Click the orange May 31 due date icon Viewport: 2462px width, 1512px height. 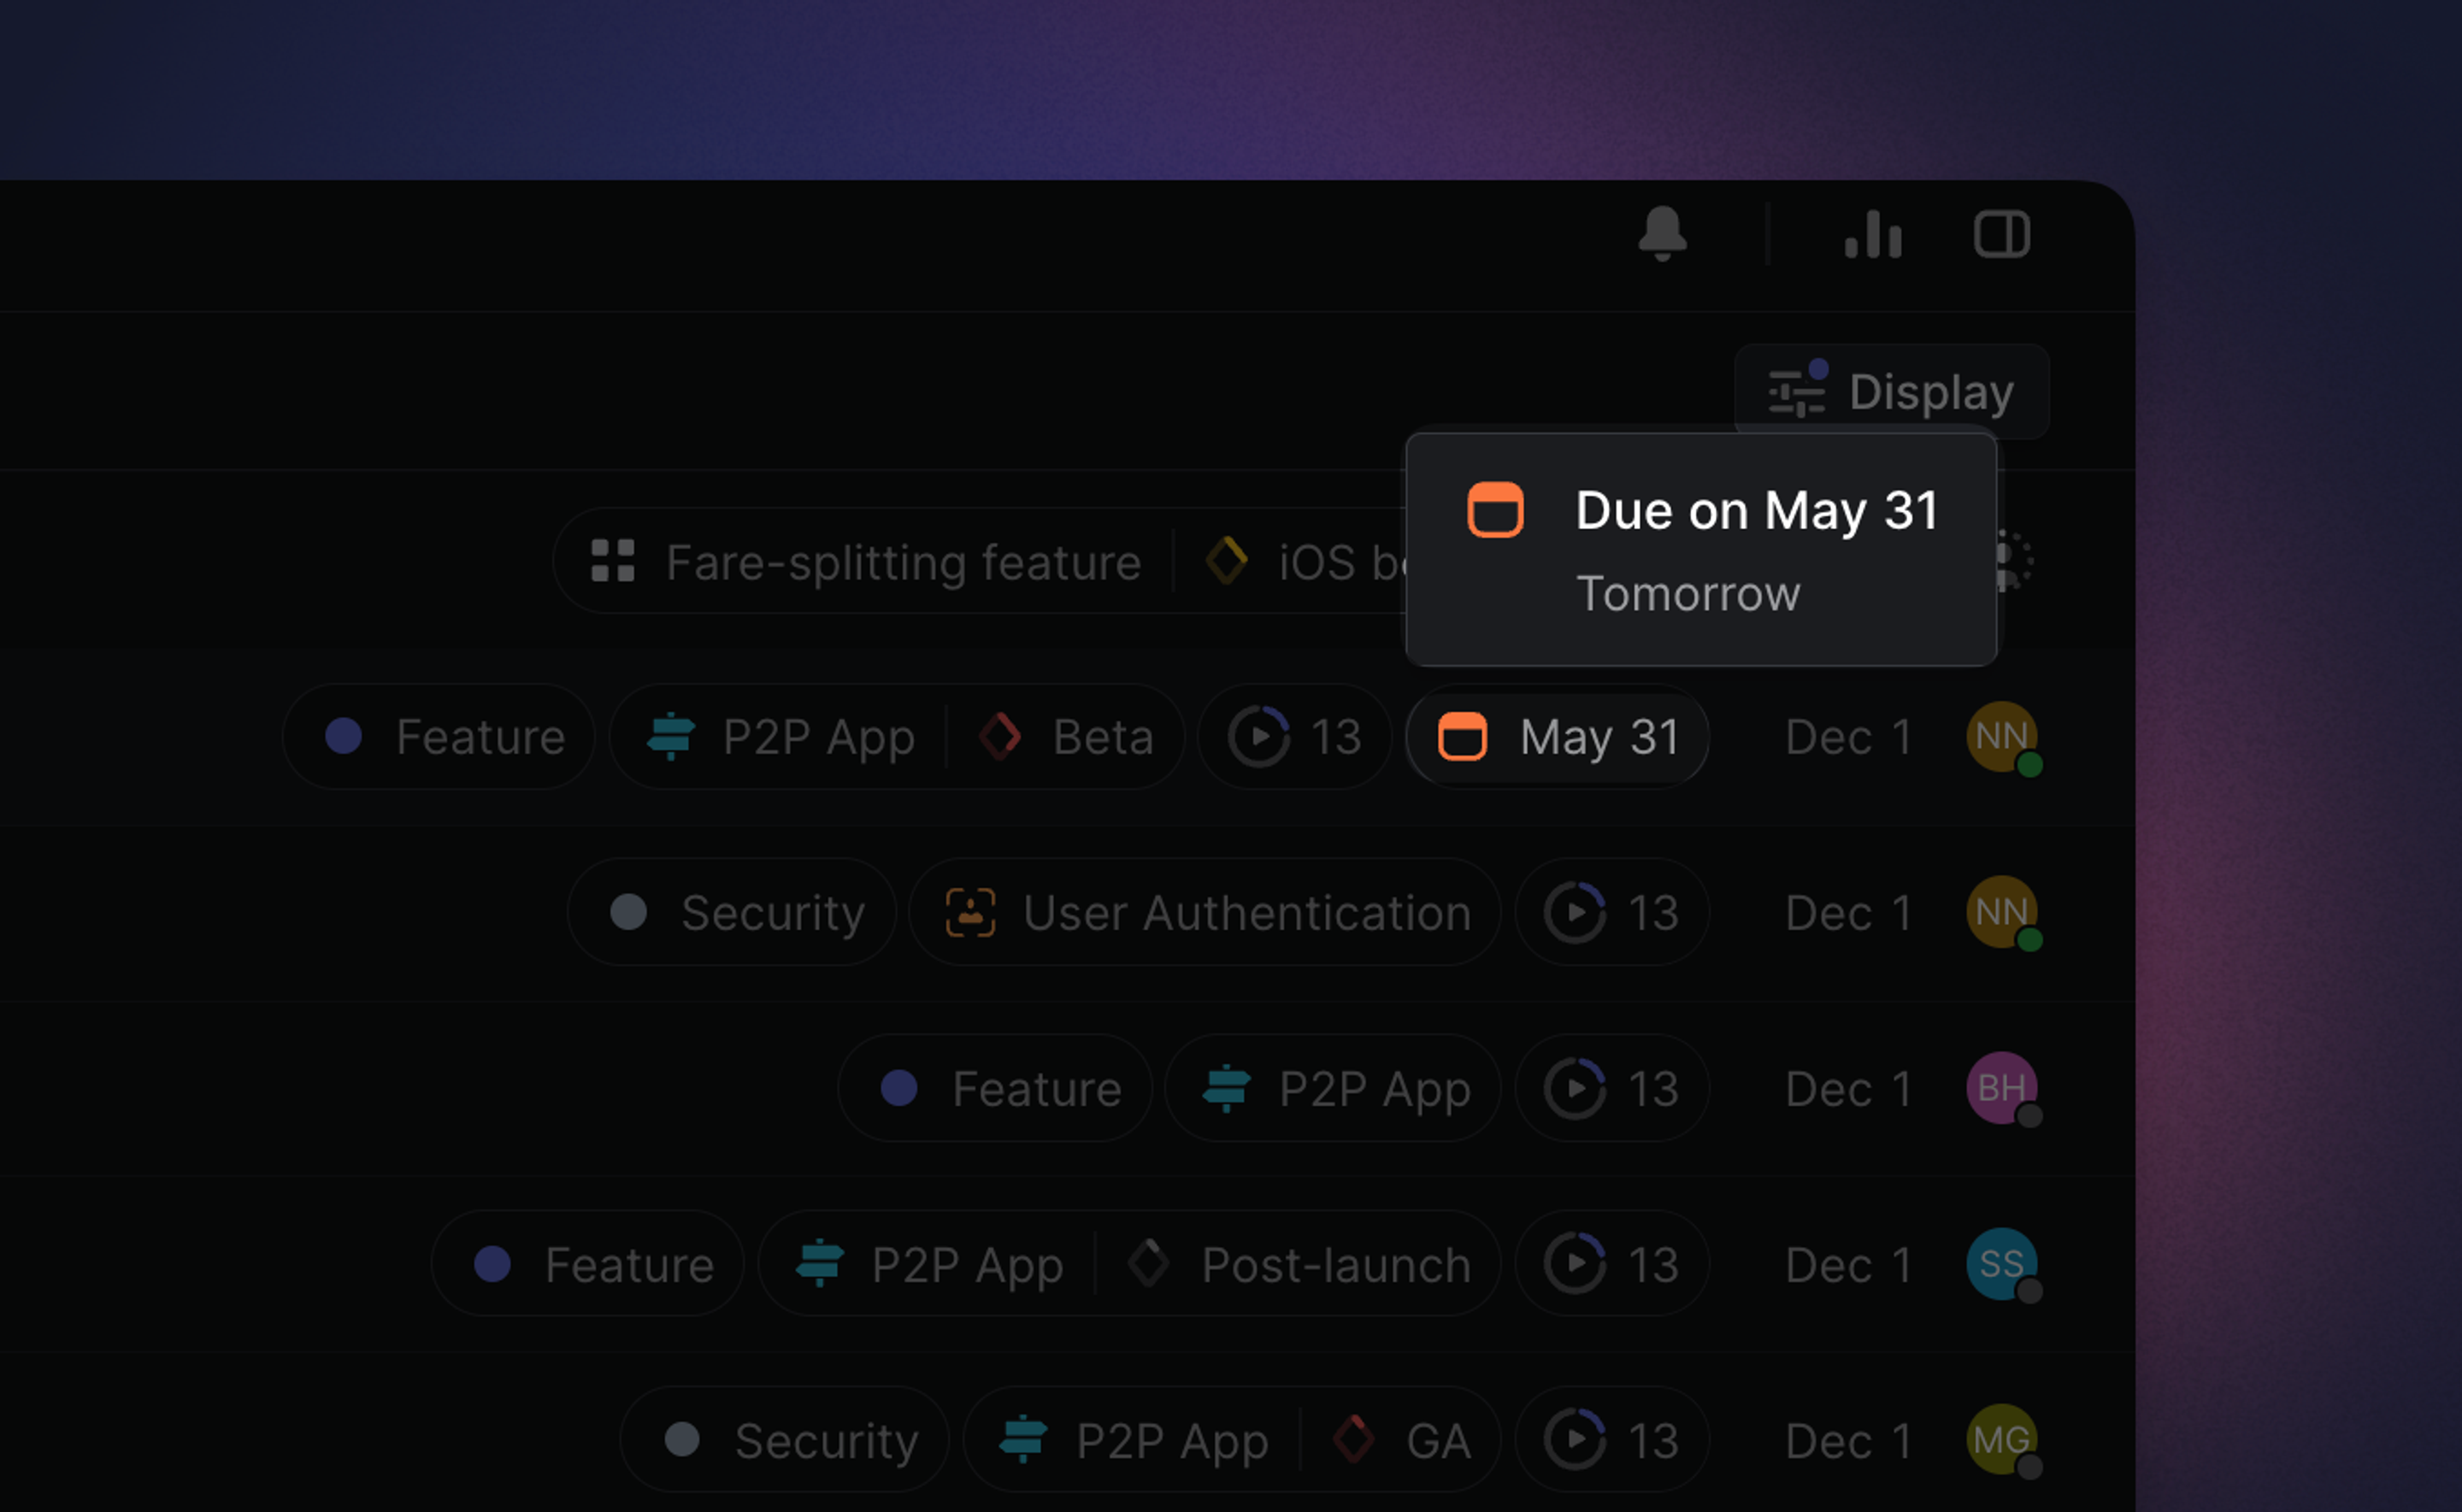(1463, 737)
